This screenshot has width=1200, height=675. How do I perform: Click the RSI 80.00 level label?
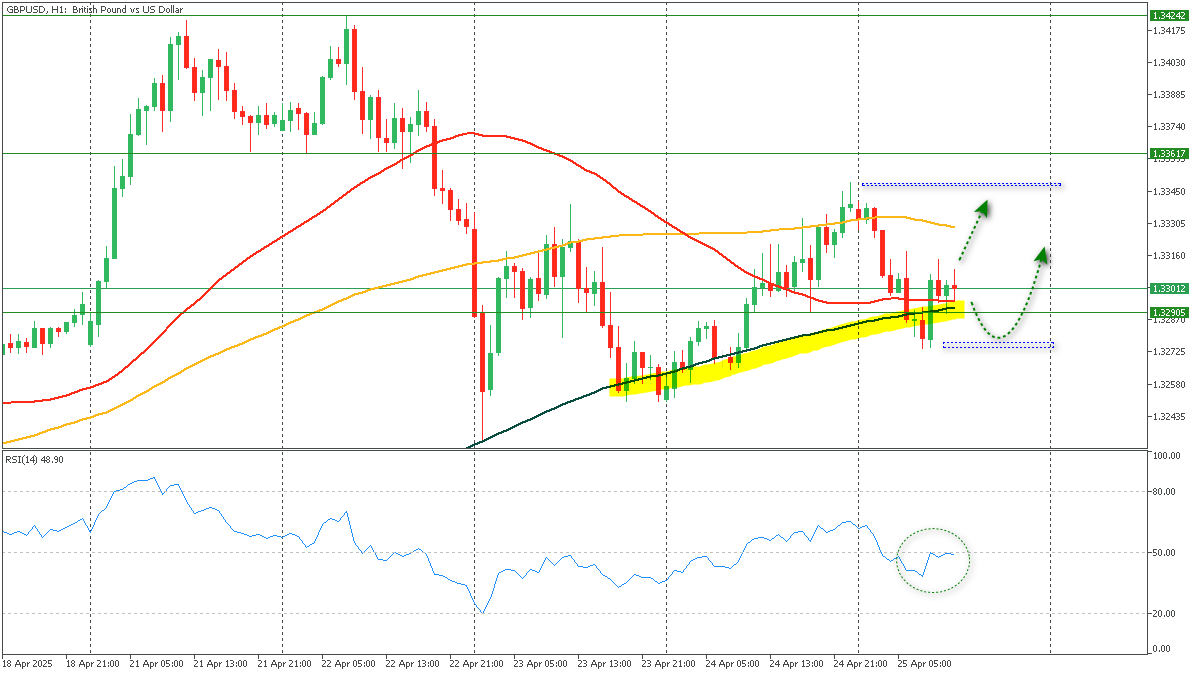[1164, 491]
